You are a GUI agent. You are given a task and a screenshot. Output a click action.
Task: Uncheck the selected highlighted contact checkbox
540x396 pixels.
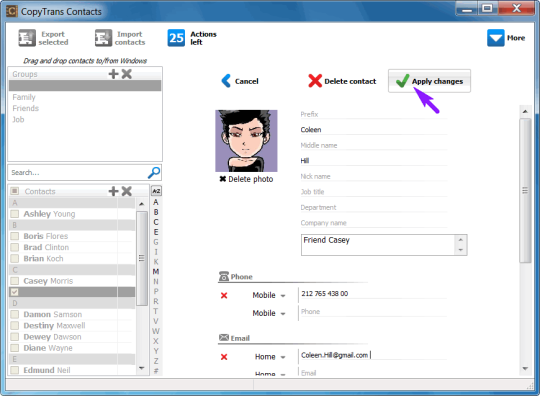[x=14, y=292]
